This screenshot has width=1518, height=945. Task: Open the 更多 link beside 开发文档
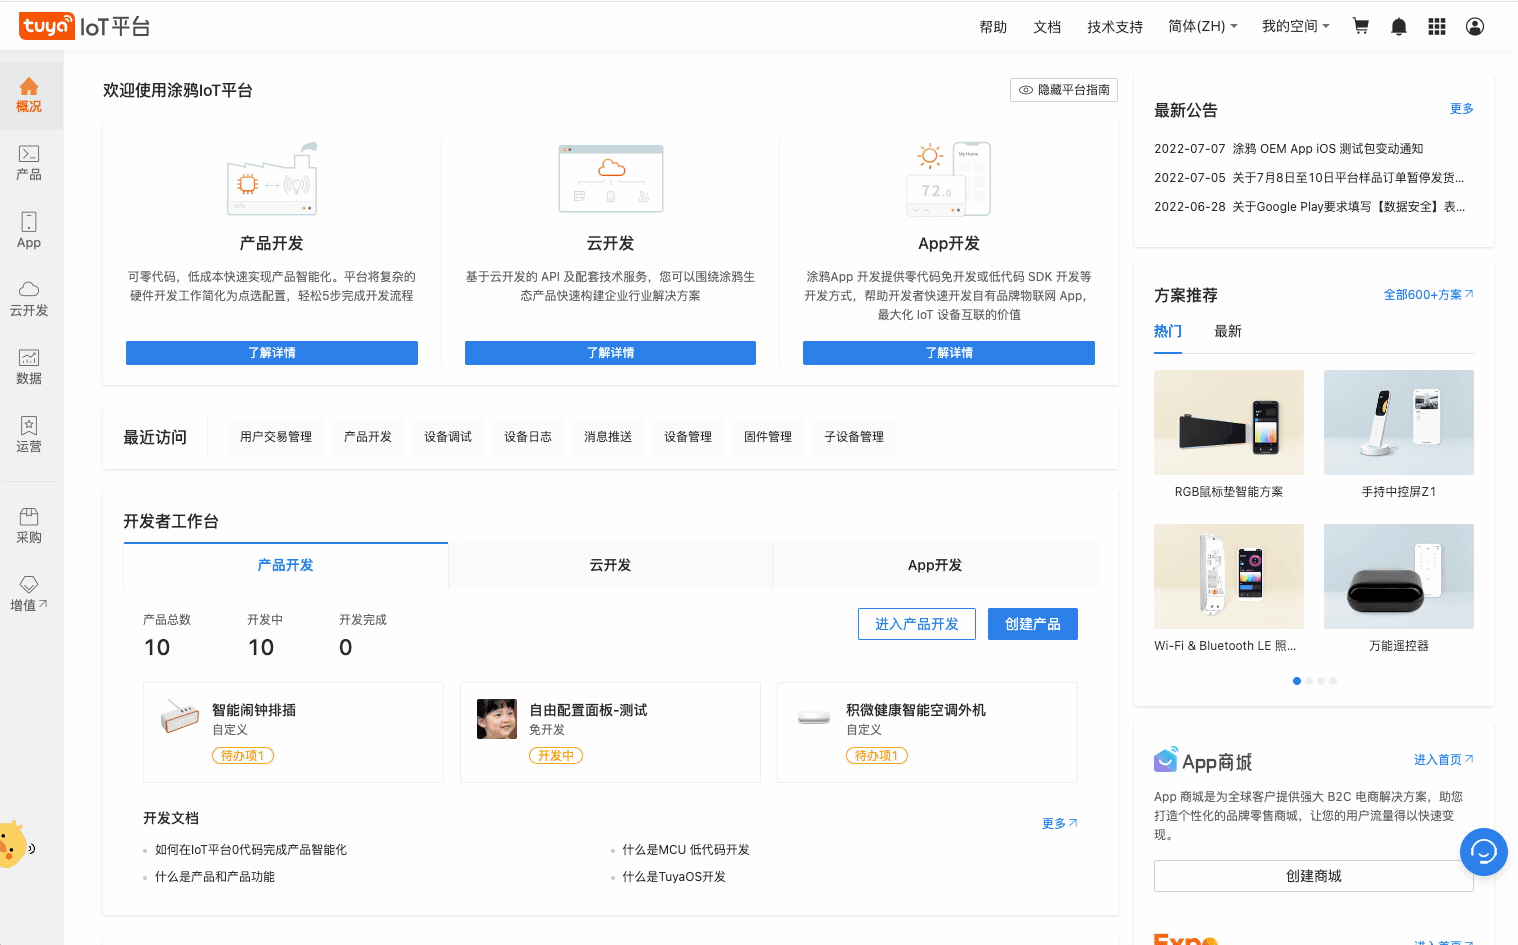pyautogui.click(x=1060, y=824)
